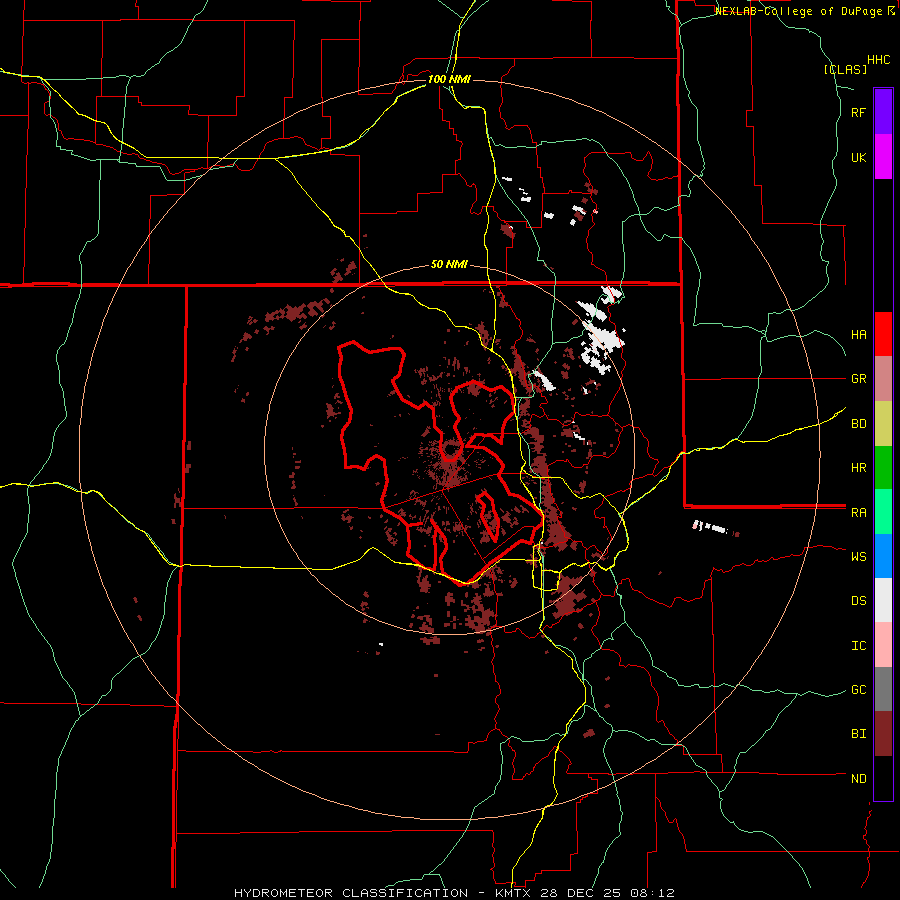The height and width of the screenshot is (900, 900).
Task: Select the "IC" legend label
Action: point(858,646)
